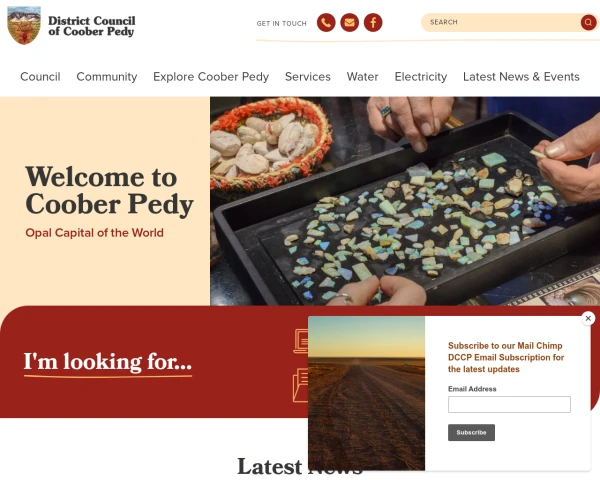Focus the Search text field
The width and height of the screenshot is (600, 480).
point(501,22)
